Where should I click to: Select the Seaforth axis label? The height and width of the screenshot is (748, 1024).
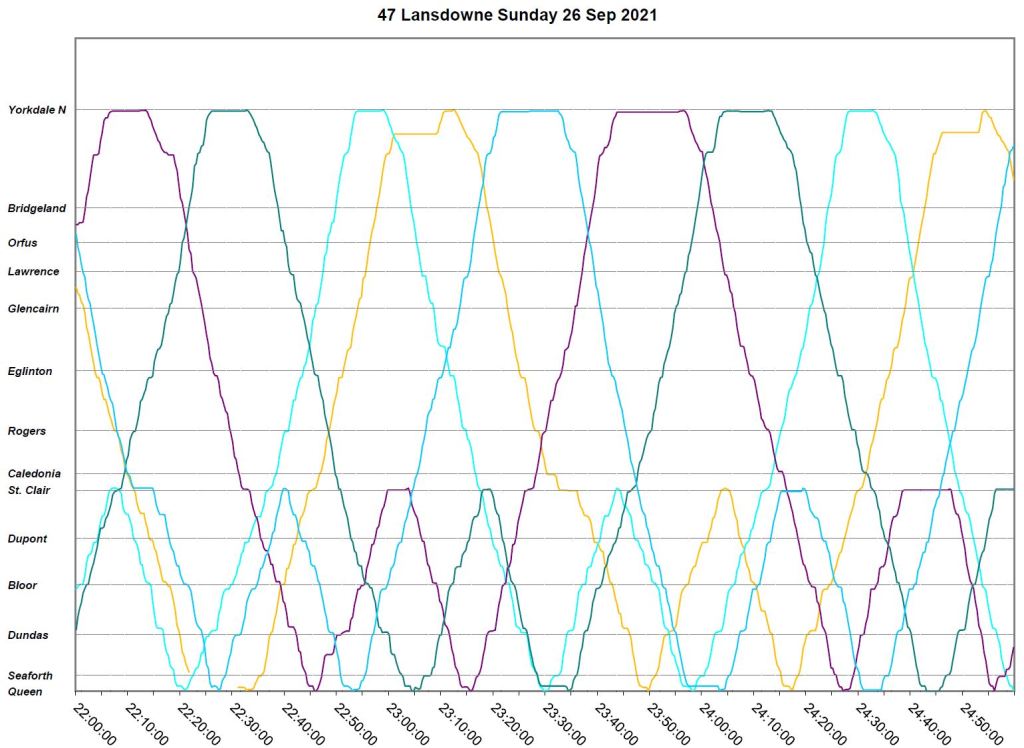30,676
